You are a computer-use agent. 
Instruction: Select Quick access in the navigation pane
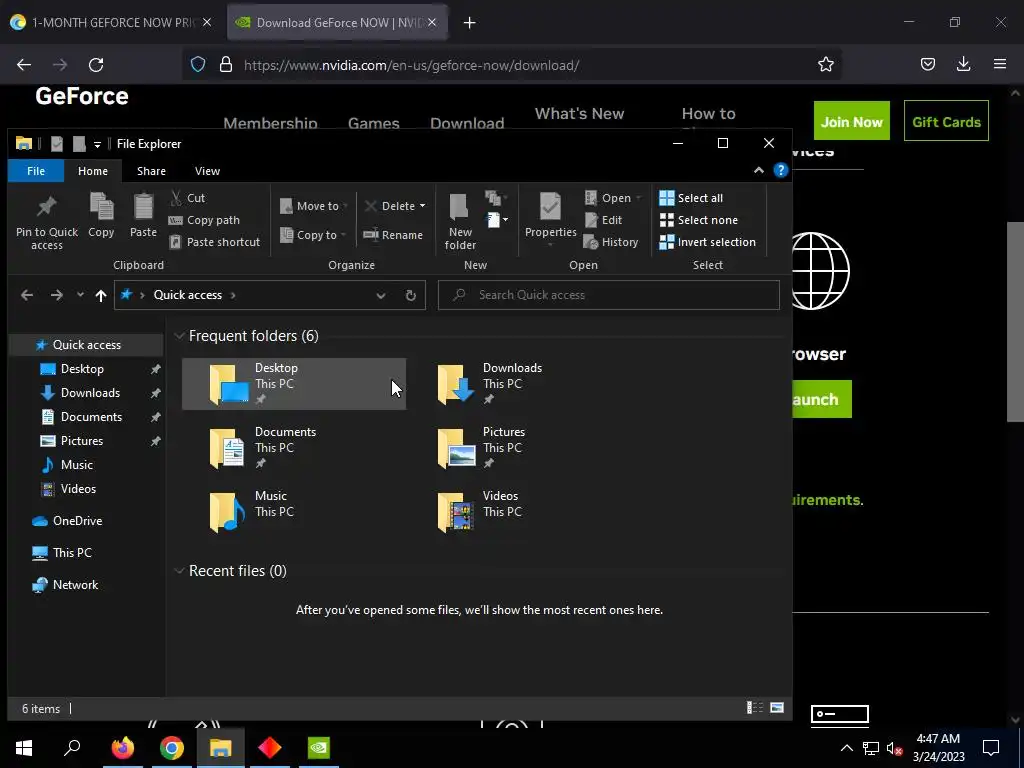point(86,345)
